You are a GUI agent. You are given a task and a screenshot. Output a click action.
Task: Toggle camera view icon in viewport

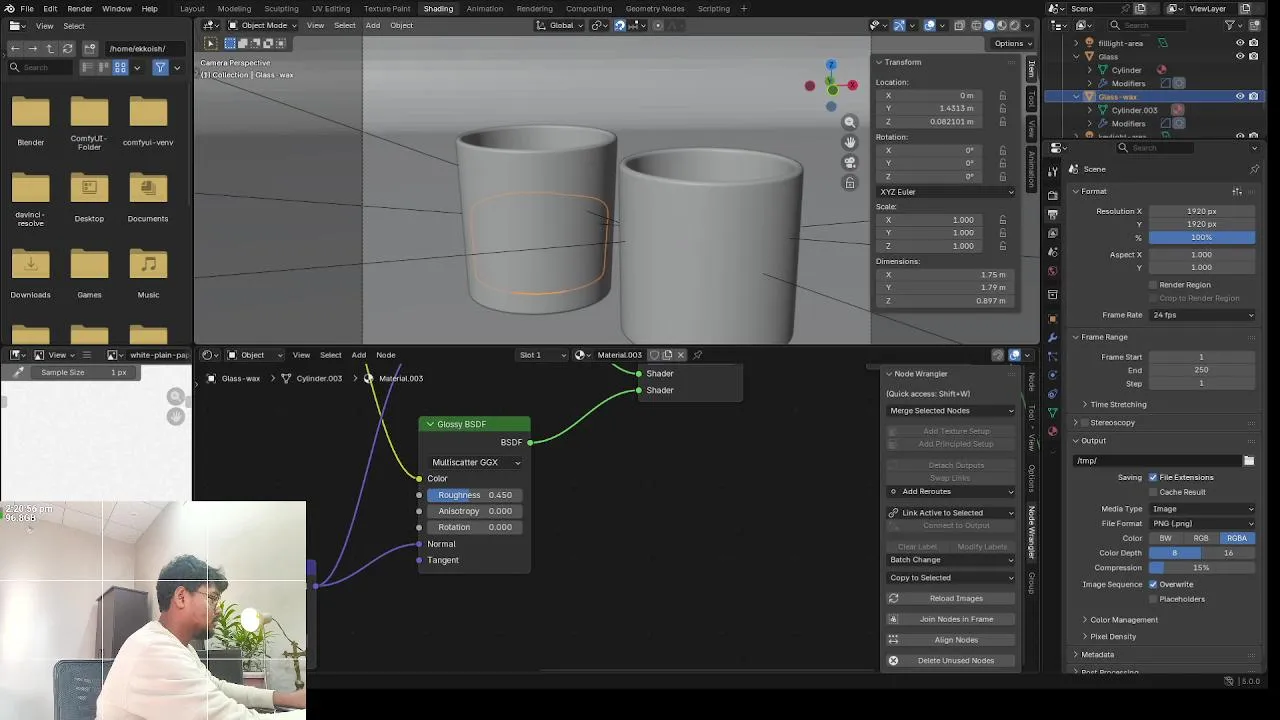click(850, 162)
